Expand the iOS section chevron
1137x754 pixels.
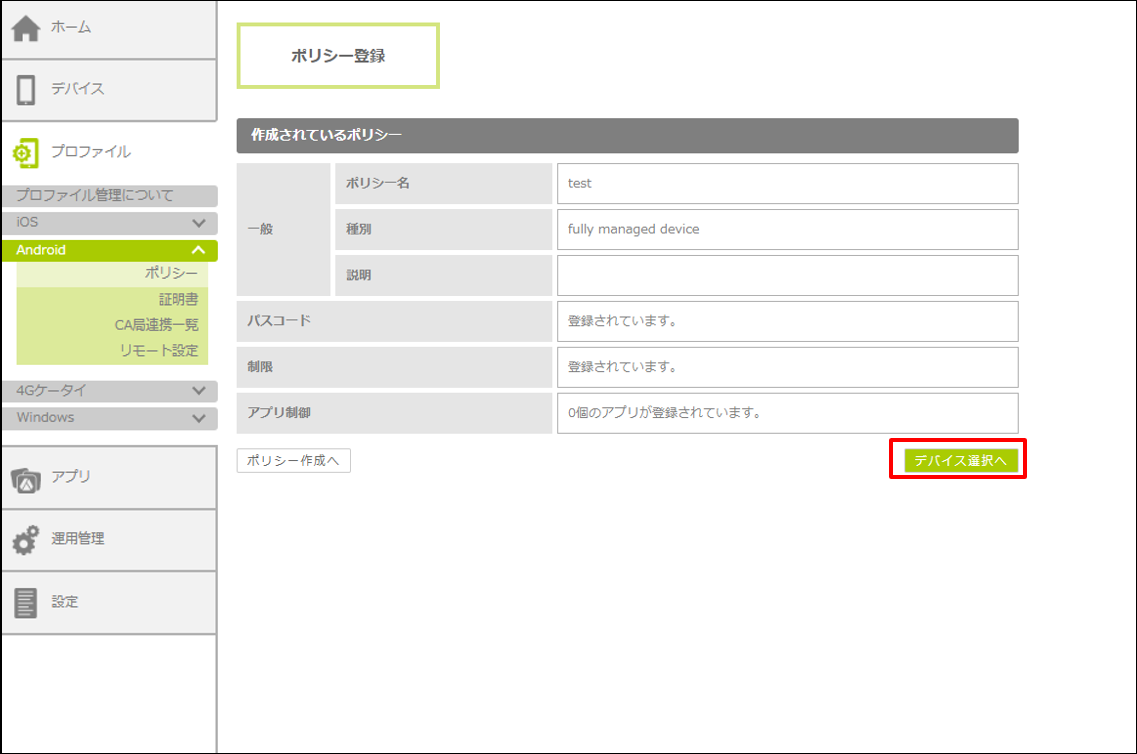199,223
